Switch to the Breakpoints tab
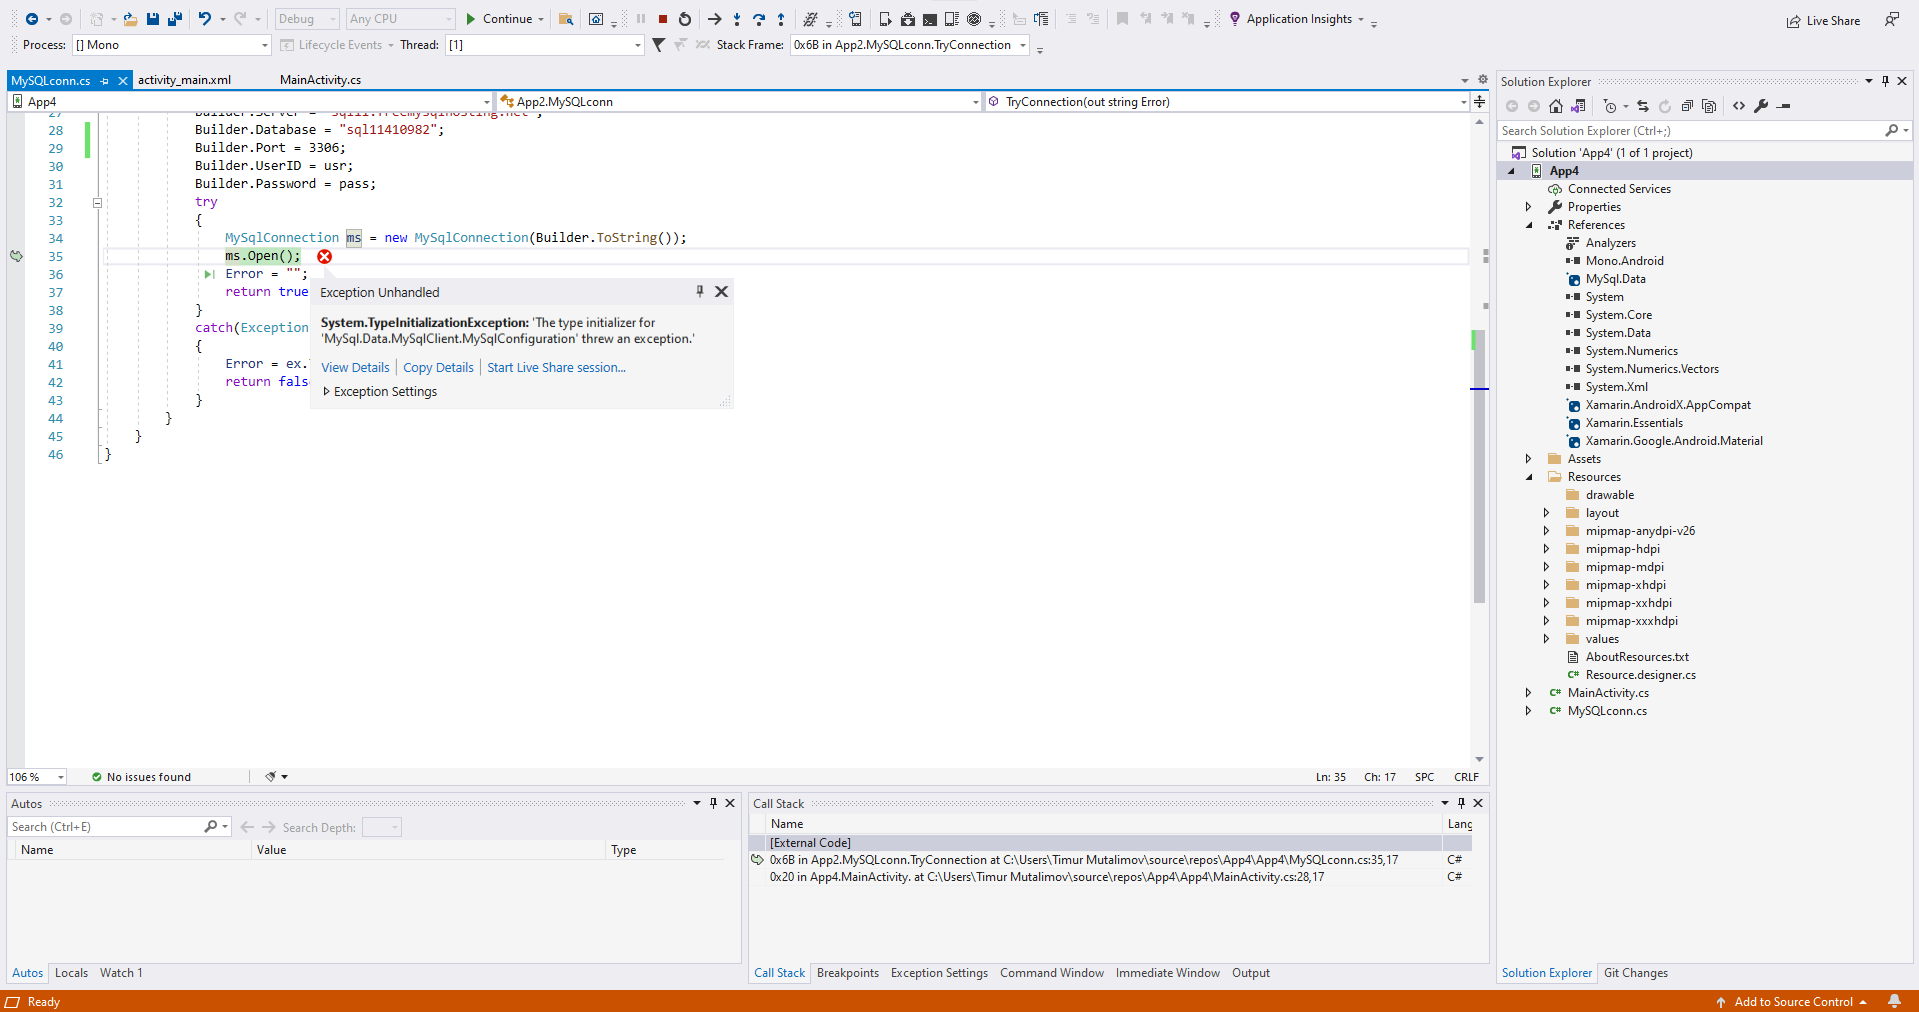Image resolution: width=1919 pixels, height=1012 pixels. click(848, 973)
